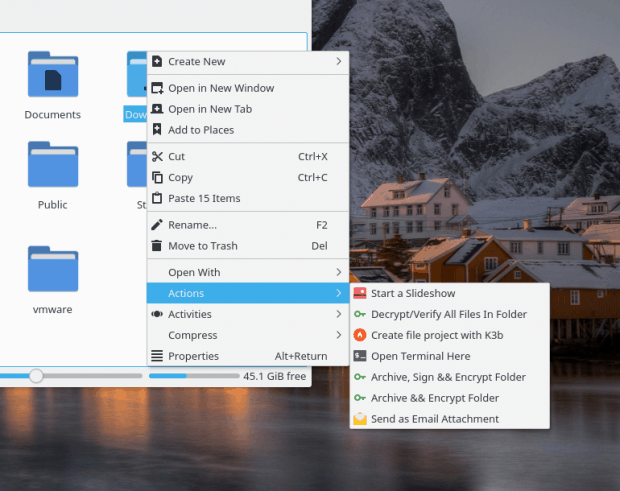Expand the Actions submenu arrow
Viewport: 620px width, 491px height.
click(339, 293)
